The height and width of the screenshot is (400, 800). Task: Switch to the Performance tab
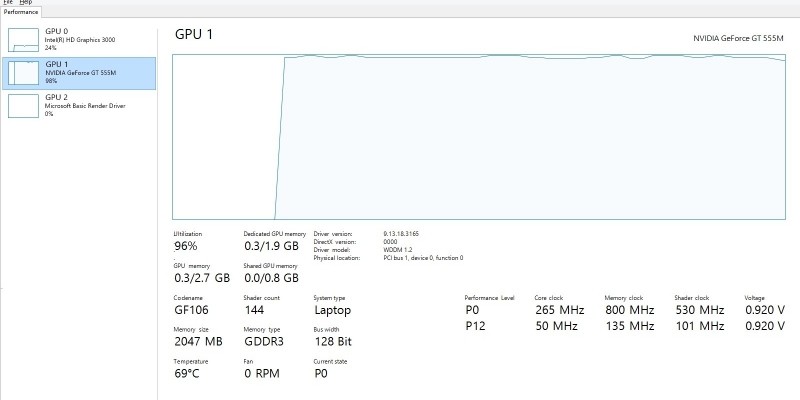(20, 12)
